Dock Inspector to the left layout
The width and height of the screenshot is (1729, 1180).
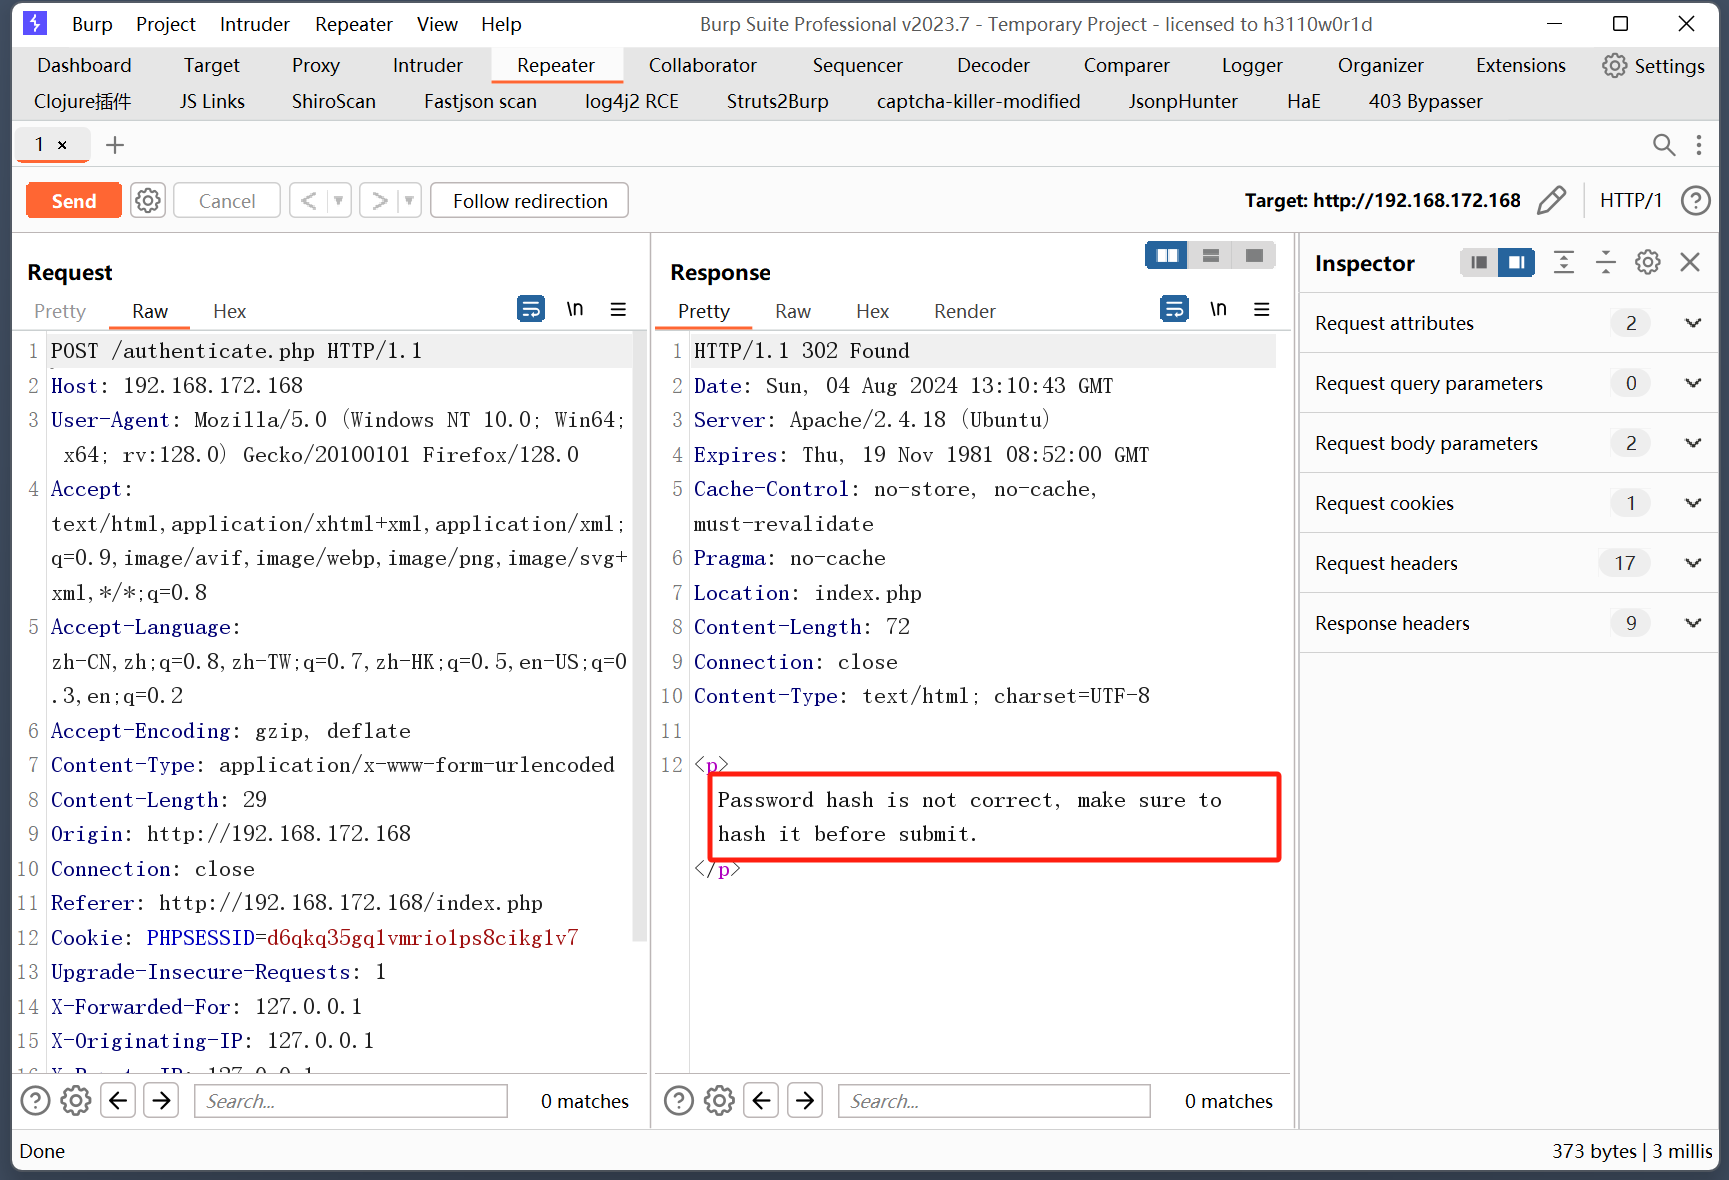tap(1479, 262)
